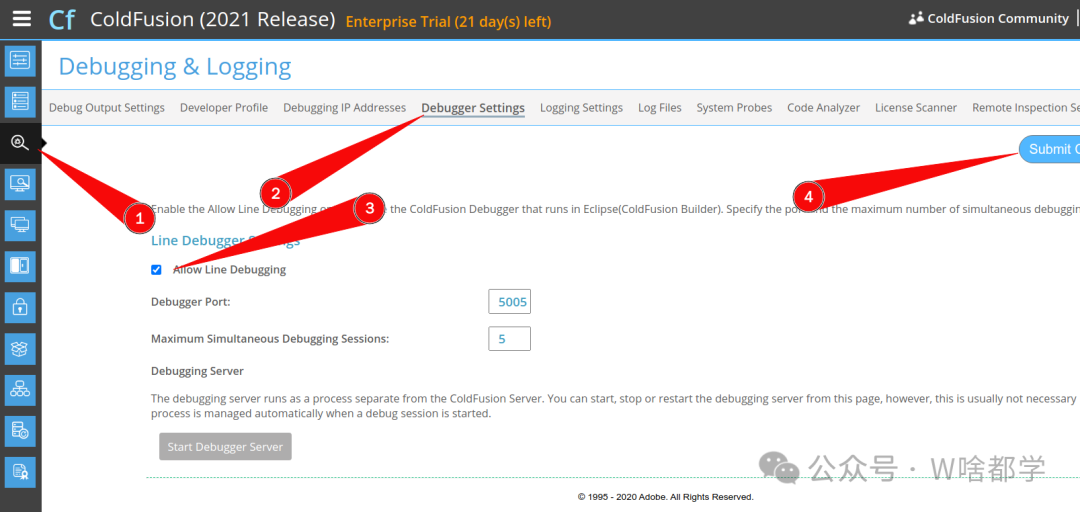Screen dimensions: 1080x512
Task: Open the license certificate sidebar icon
Action: coord(20,472)
